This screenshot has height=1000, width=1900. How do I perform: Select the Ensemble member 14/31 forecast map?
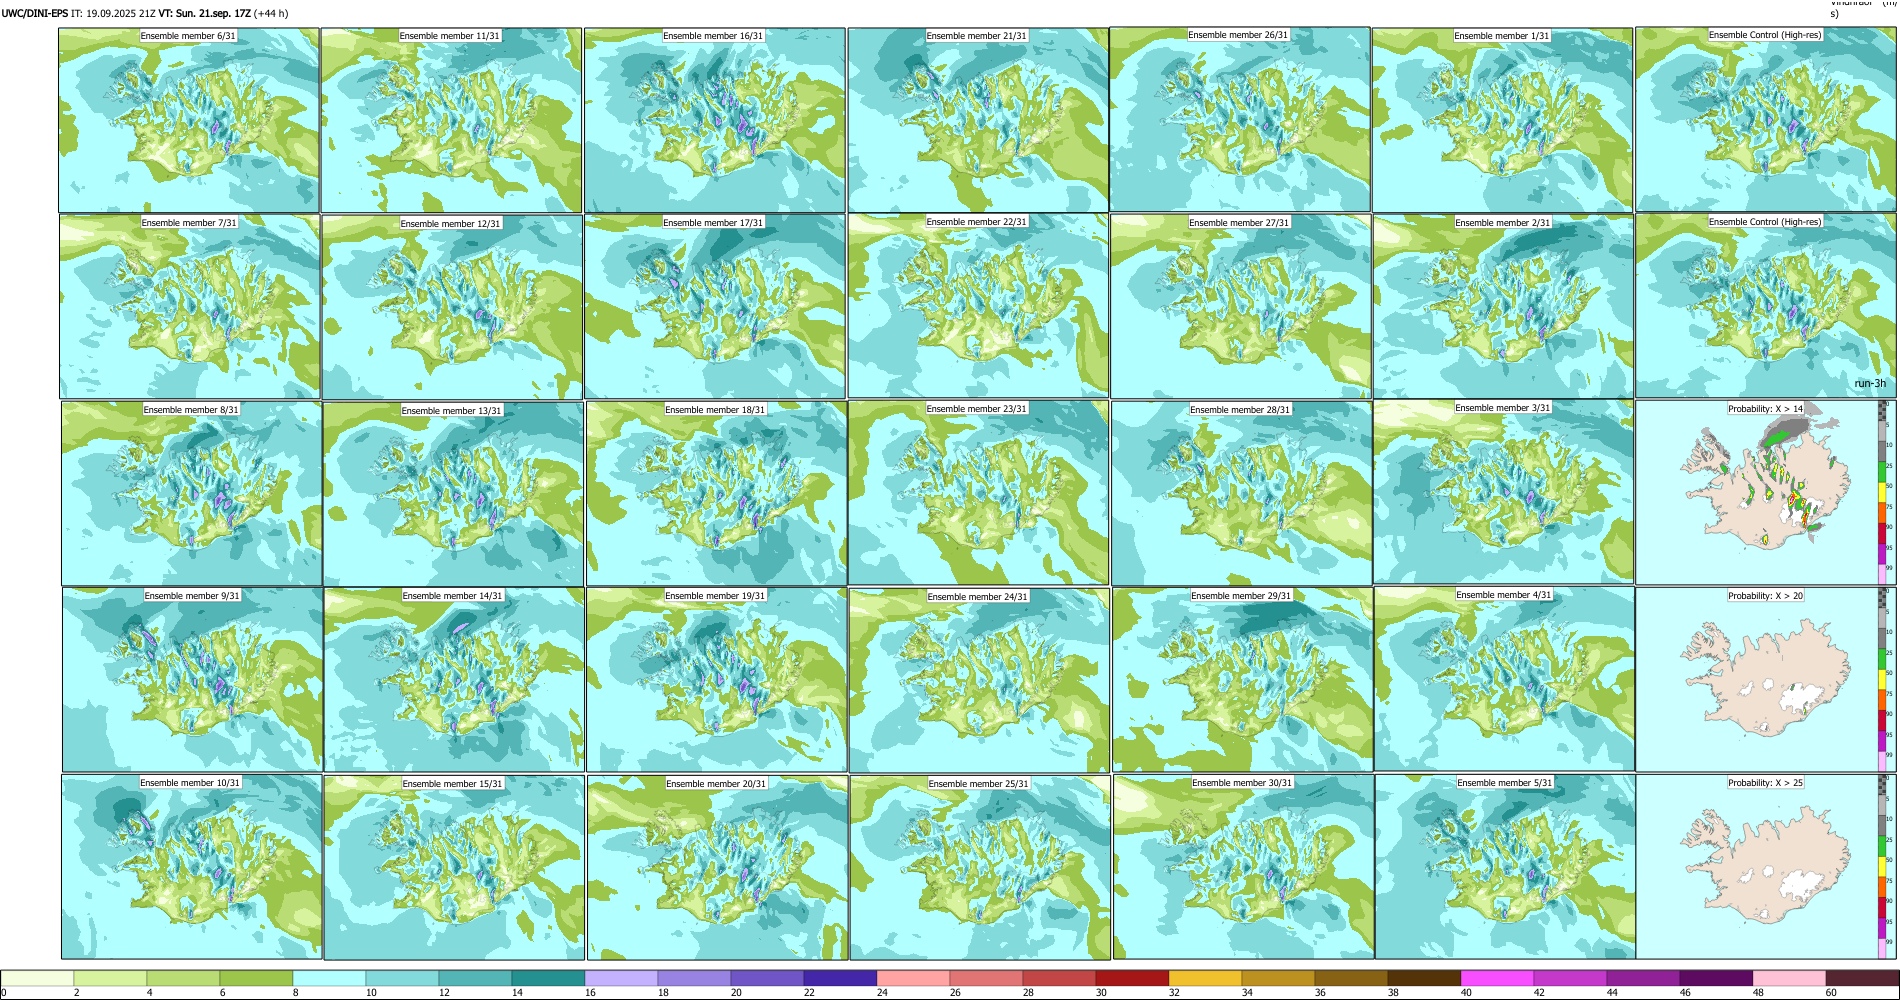(x=454, y=680)
